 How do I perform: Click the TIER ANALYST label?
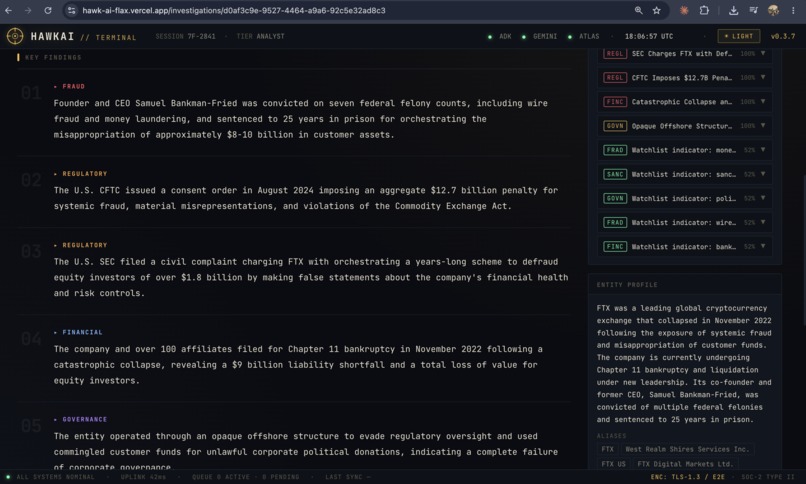coord(261,36)
